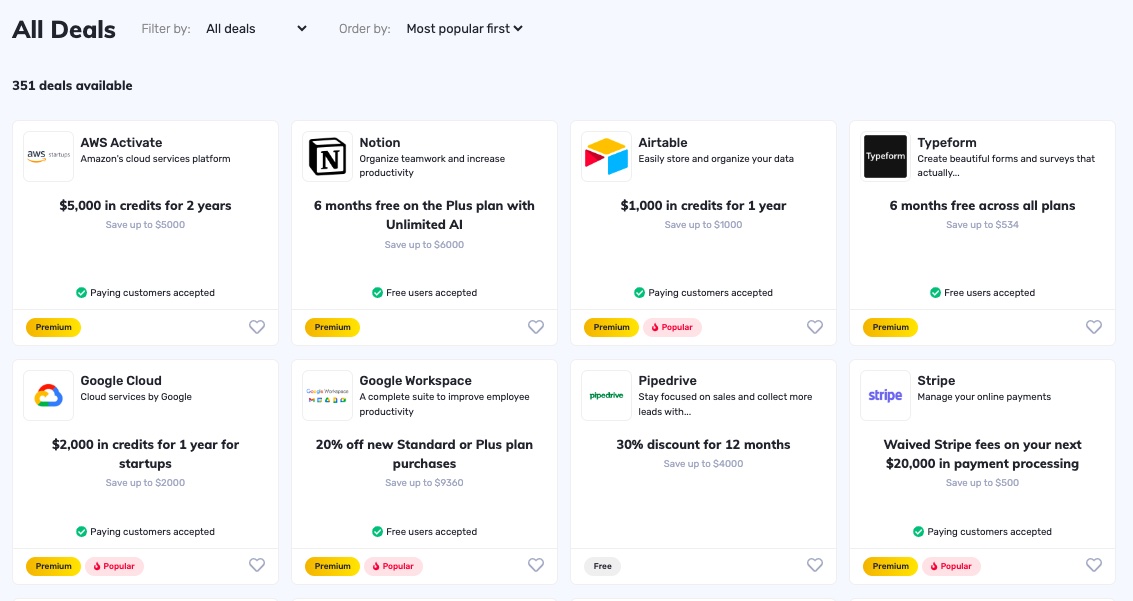The width and height of the screenshot is (1133, 601).
Task: Select the Popular tag on Airtable card
Action: coord(672,327)
